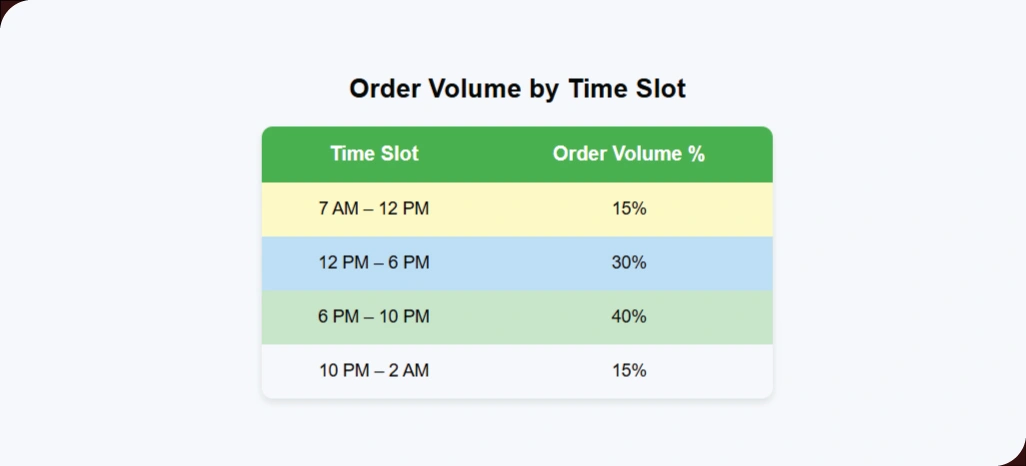This screenshot has width=1026, height=466.
Task: Select the "Time Slot" column header
Action: click(374, 154)
